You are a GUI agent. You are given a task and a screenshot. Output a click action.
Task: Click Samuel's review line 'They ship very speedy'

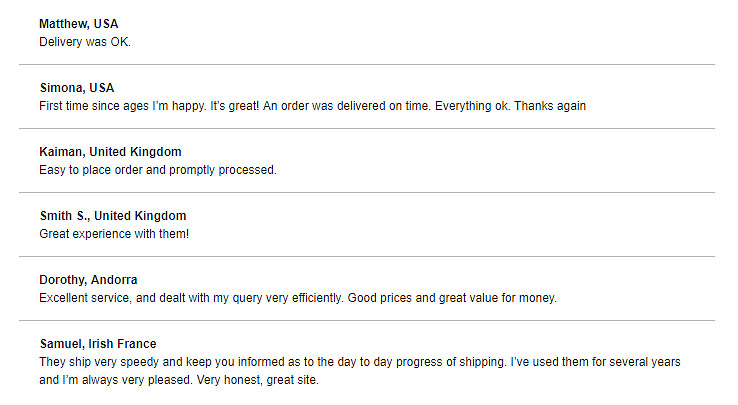point(360,362)
